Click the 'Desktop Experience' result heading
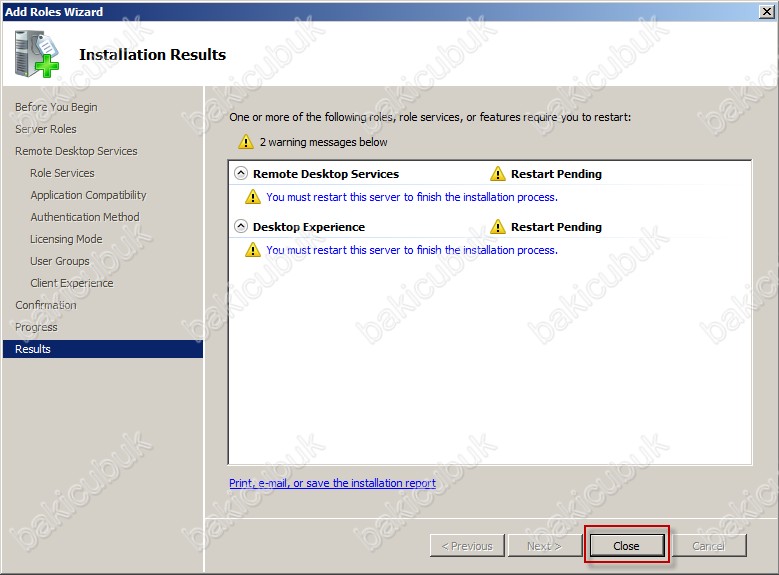The image size is (779, 575). [309, 227]
